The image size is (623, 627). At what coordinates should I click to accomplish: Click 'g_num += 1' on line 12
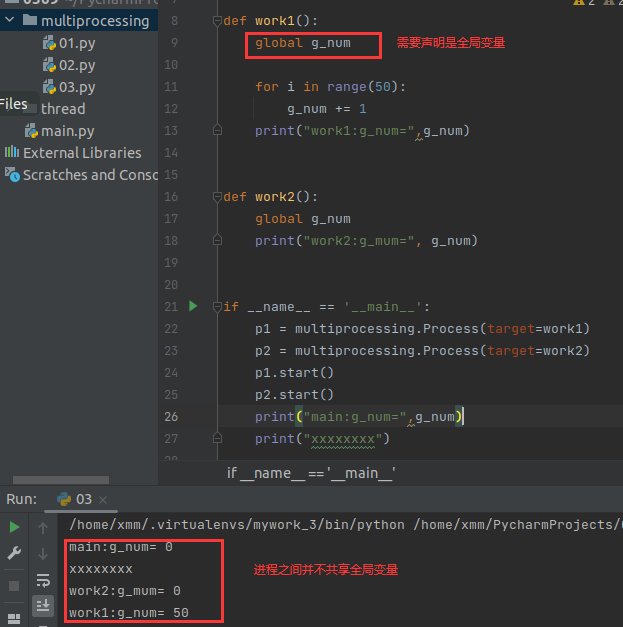click(x=327, y=109)
